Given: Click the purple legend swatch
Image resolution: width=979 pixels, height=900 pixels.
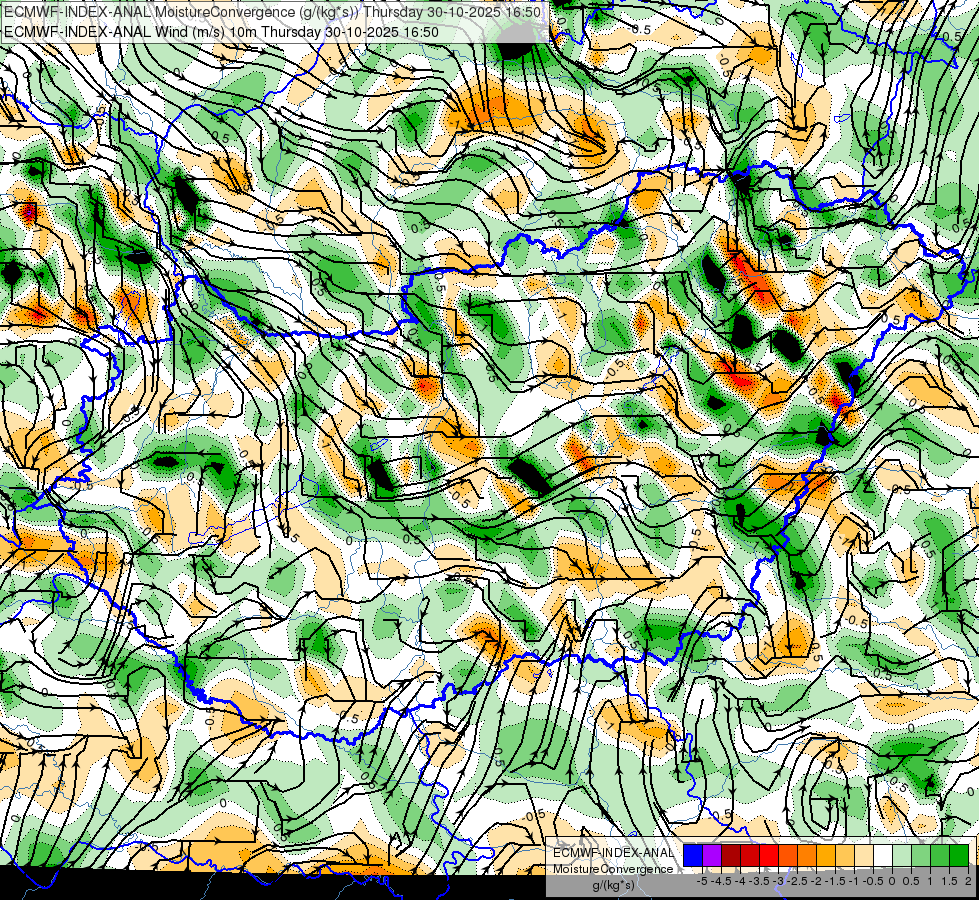Looking at the screenshot, I should point(712,856).
